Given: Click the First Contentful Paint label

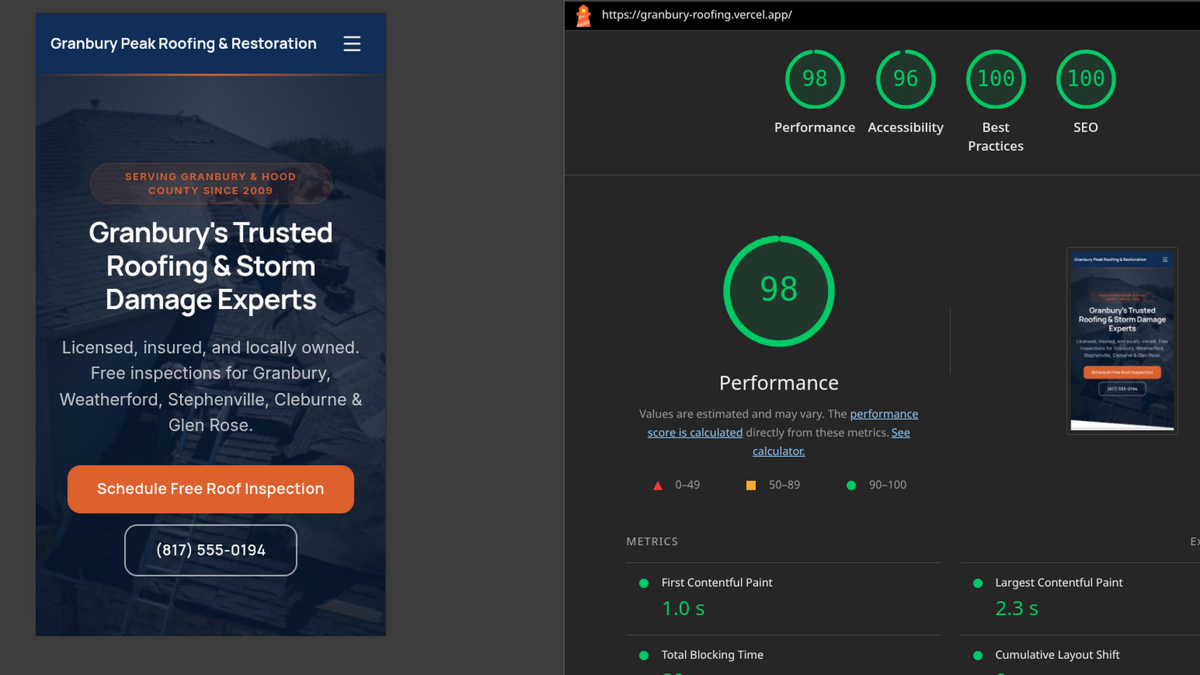Looking at the screenshot, I should pyautogui.click(x=717, y=583).
